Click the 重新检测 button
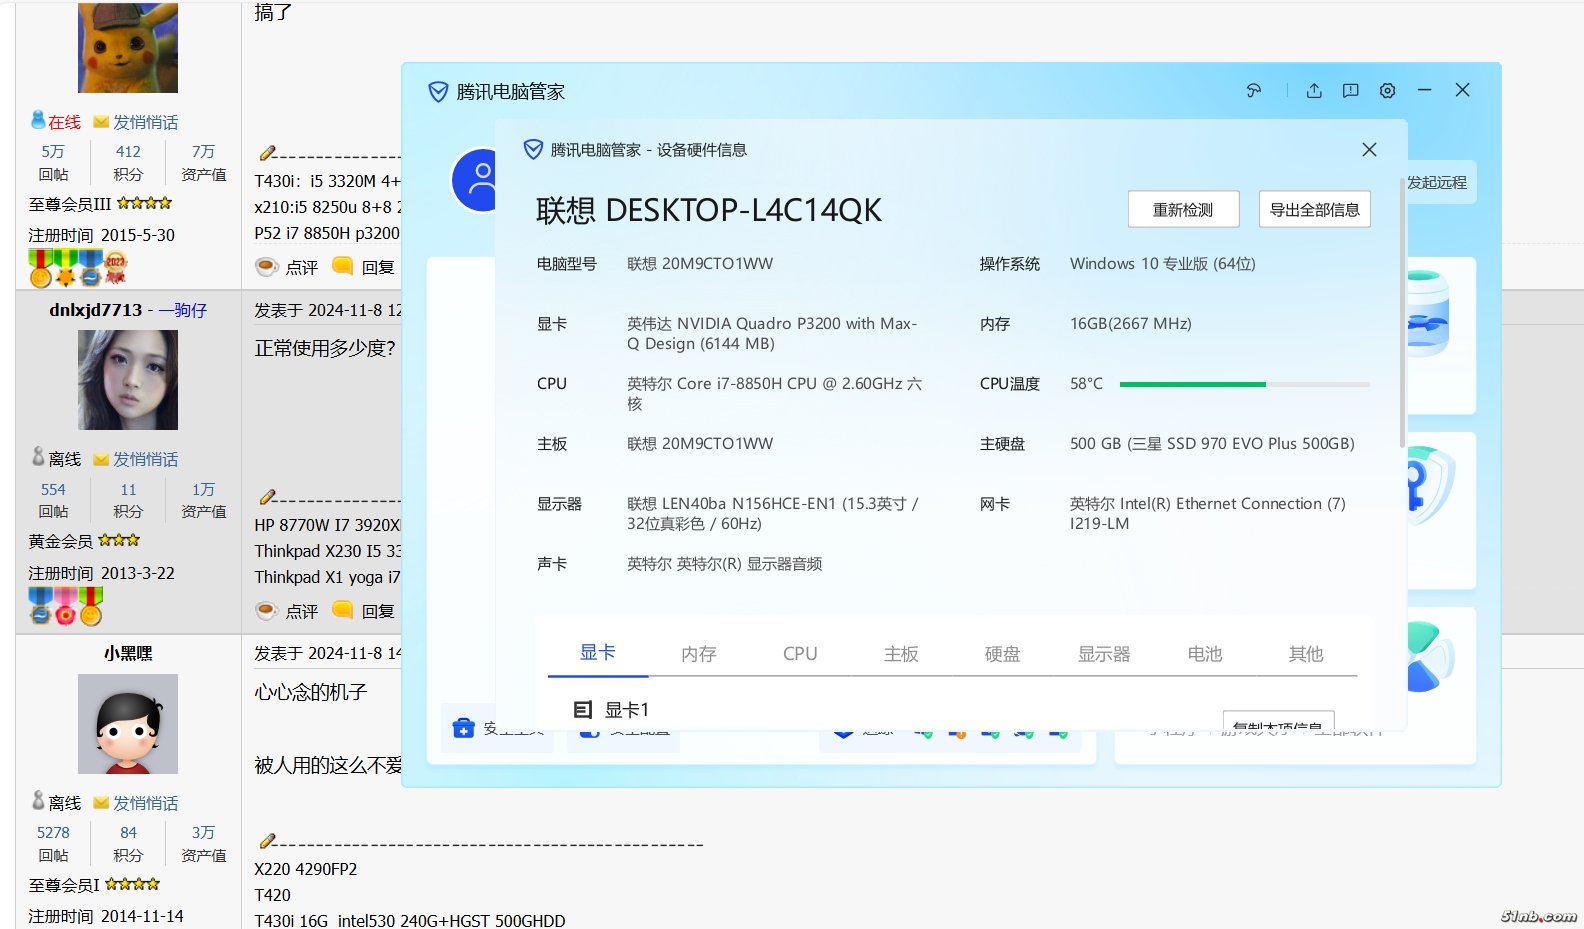1584x929 pixels. (1183, 210)
